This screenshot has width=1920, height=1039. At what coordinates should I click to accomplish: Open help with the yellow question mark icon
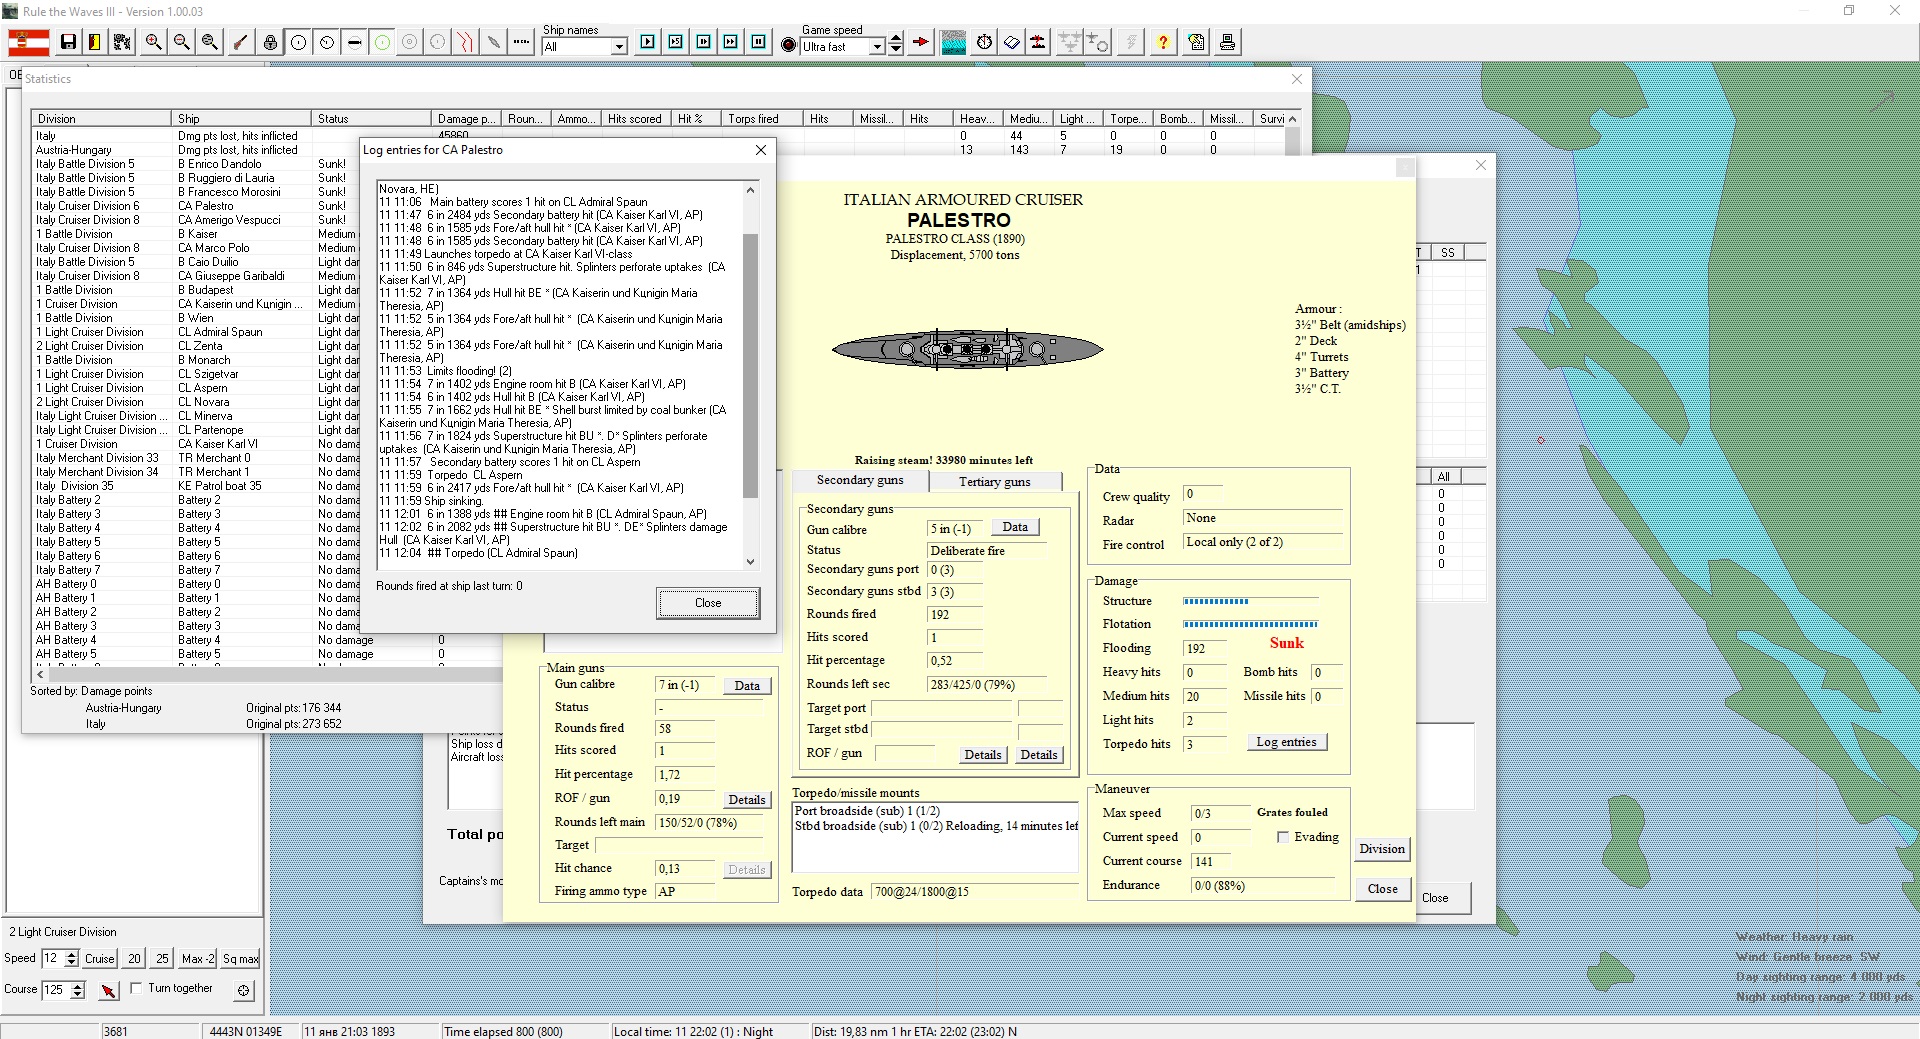coord(1162,42)
